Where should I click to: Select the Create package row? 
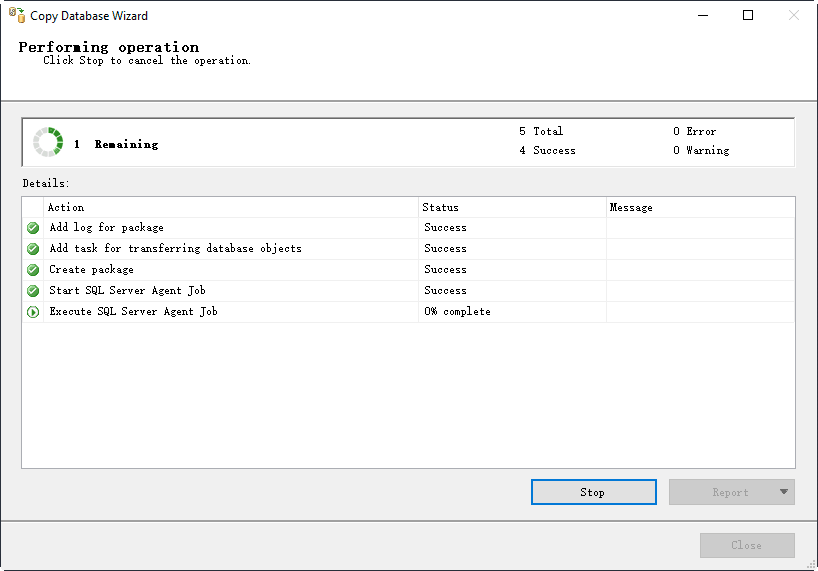click(x=92, y=270)
